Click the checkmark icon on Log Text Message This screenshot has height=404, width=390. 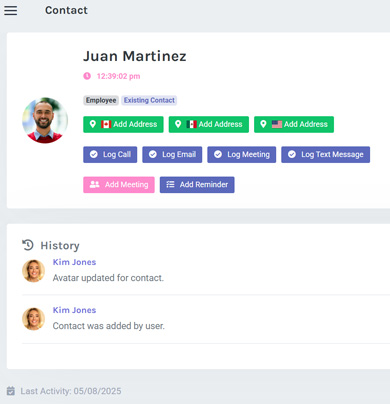292,154
